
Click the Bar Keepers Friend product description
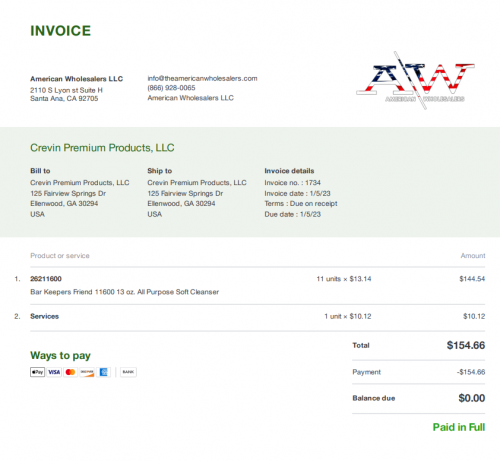[125, 292]
